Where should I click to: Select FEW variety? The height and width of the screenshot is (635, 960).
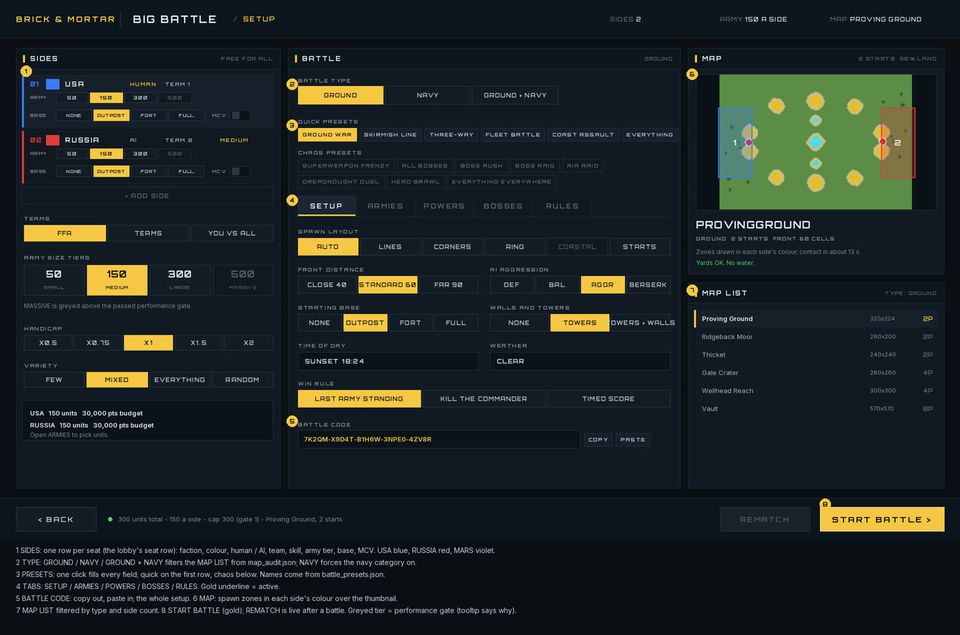pos(54,380)
